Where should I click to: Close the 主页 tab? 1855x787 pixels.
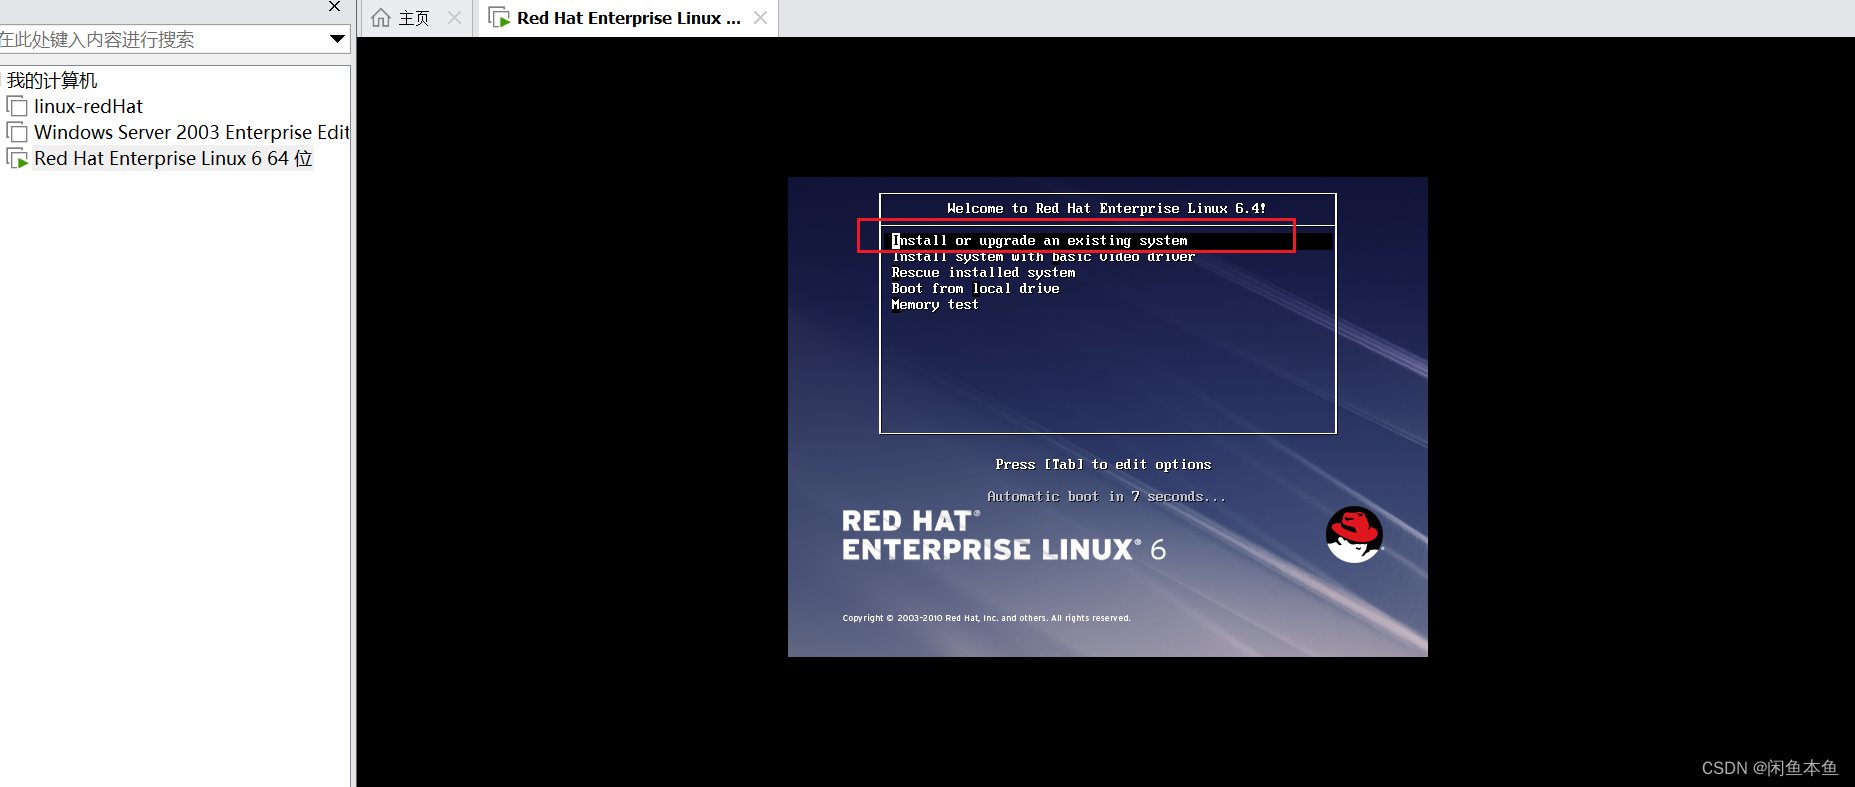(455, 18)
